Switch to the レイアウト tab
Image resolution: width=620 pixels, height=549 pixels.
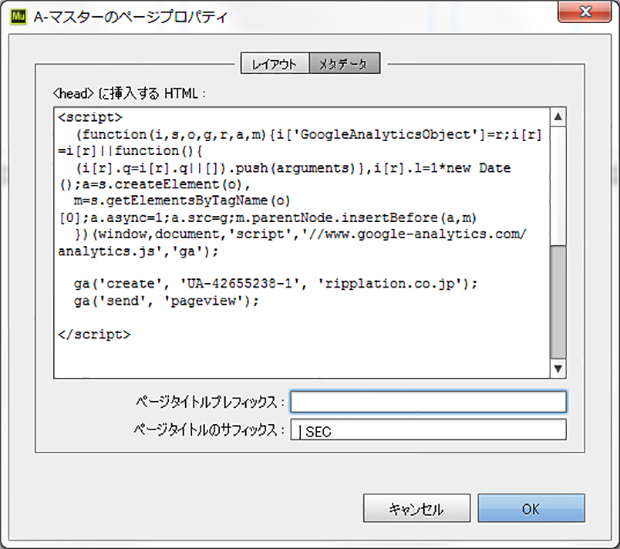(x=275, y=63)
